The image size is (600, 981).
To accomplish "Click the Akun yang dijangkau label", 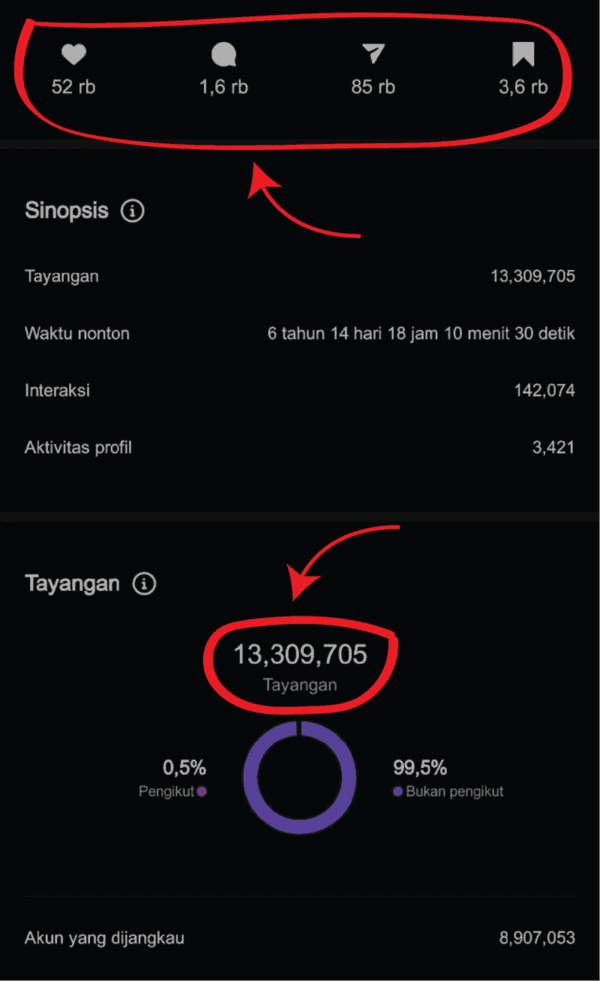I will click(x=104, y=938).
